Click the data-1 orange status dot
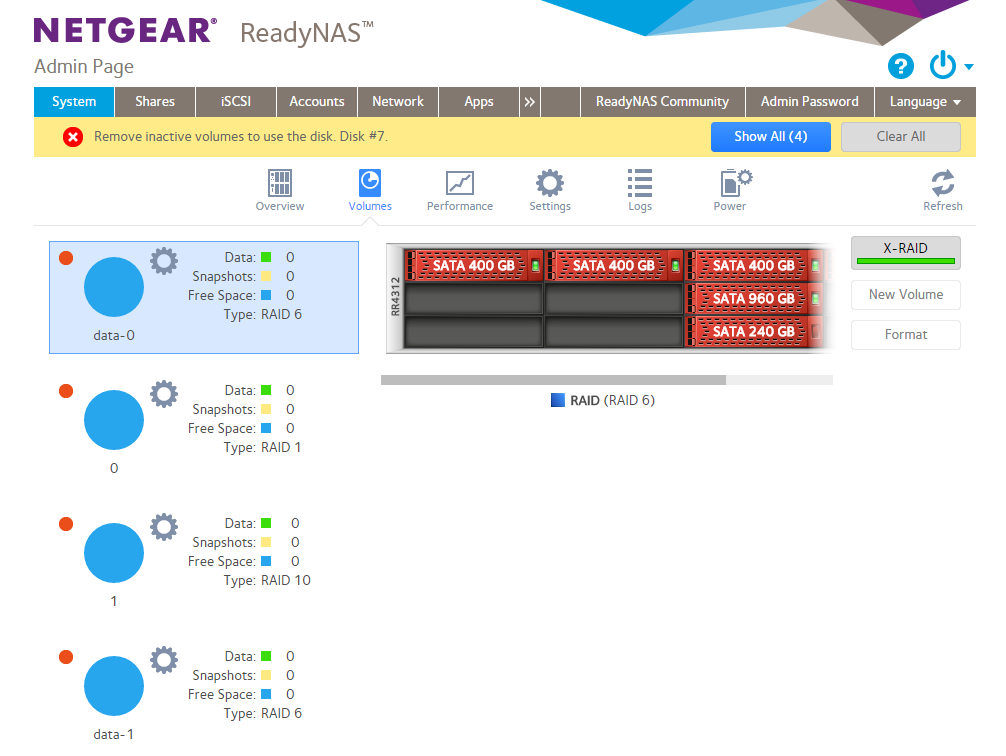Viewport: 1006px width, 756px height. coord(66,657)
